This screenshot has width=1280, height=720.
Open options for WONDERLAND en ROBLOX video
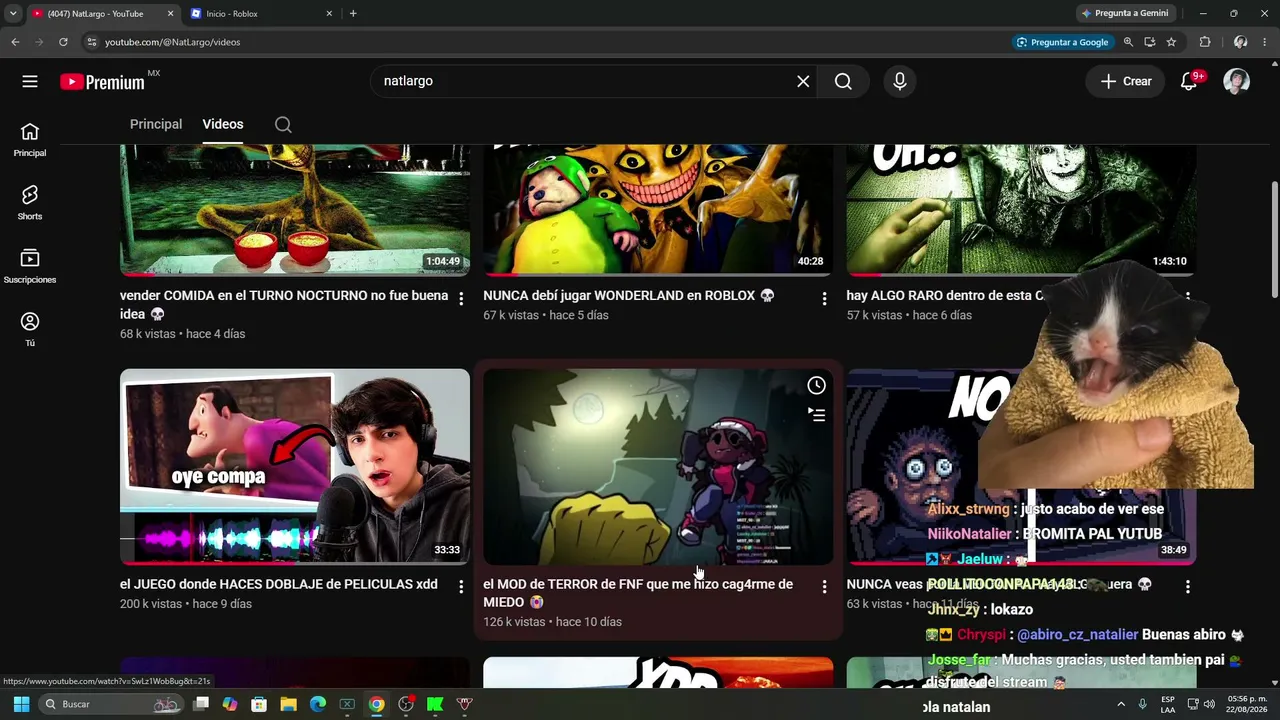824,298
